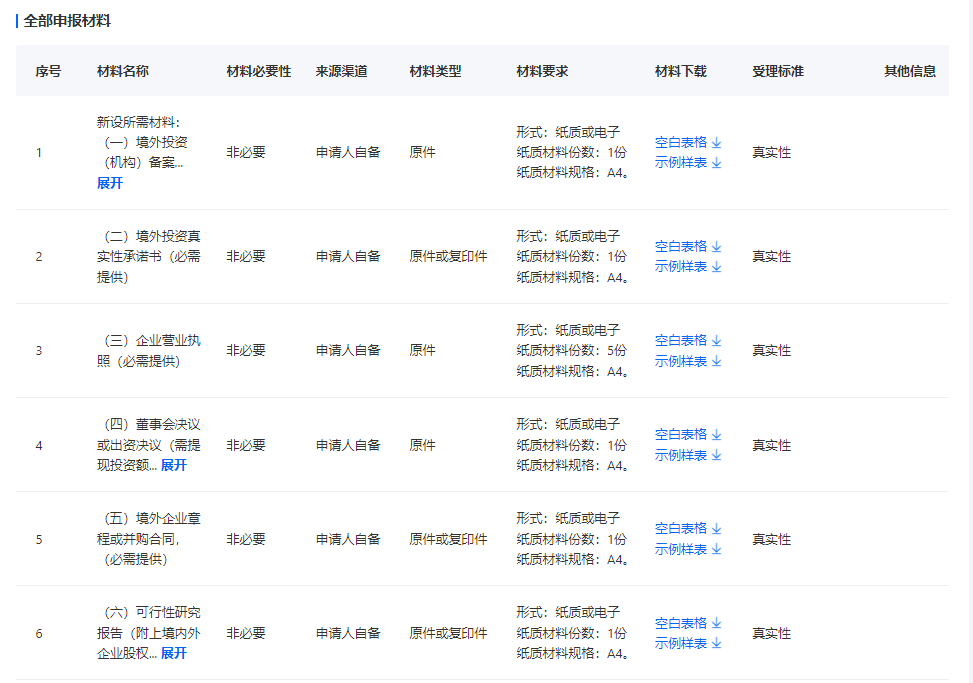The height and width of the screenshot is (683, 973).
Task: Expand the 可行性研究报告 material name in row 6
Action: tap(174, 653)
